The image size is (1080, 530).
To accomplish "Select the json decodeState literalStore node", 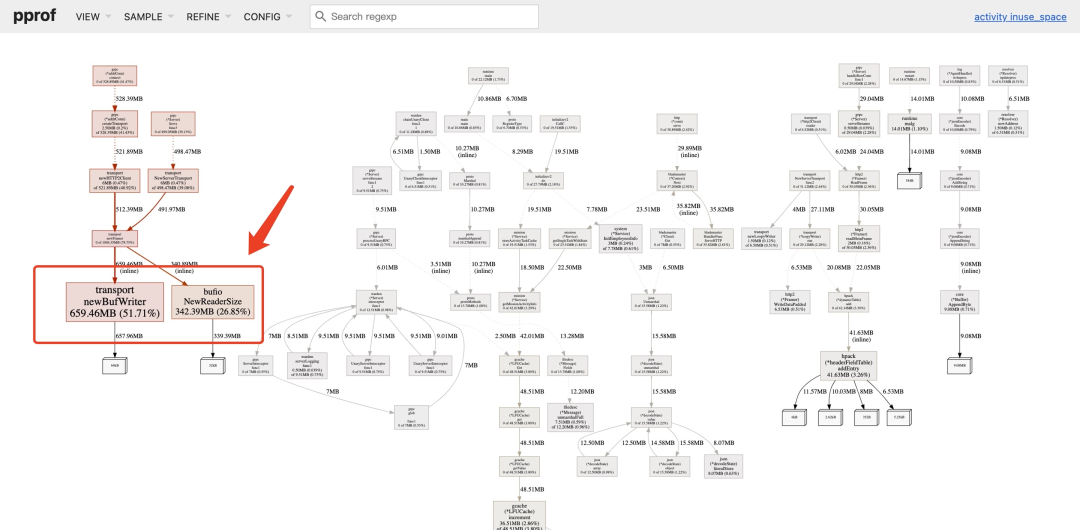I will coord(724,466).
